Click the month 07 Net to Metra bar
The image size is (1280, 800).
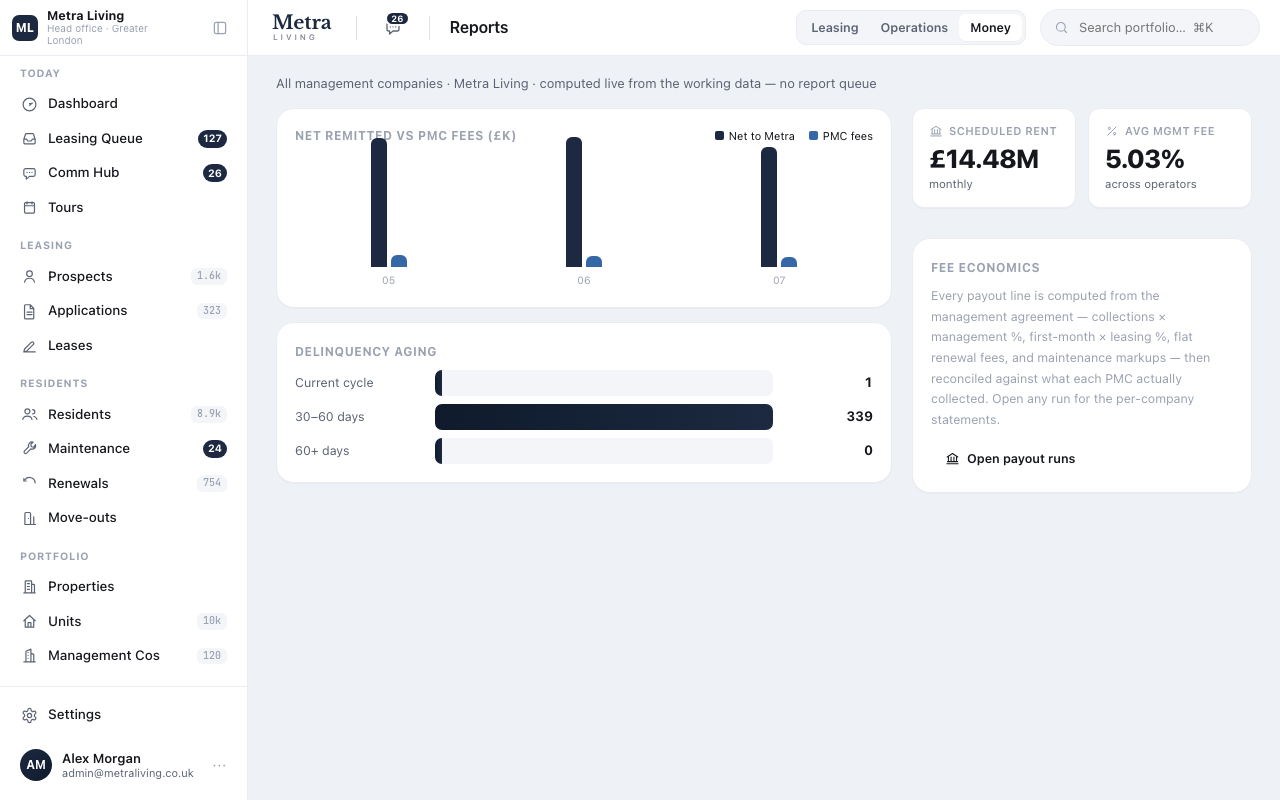pyautogui.click(x=769, y=207)
